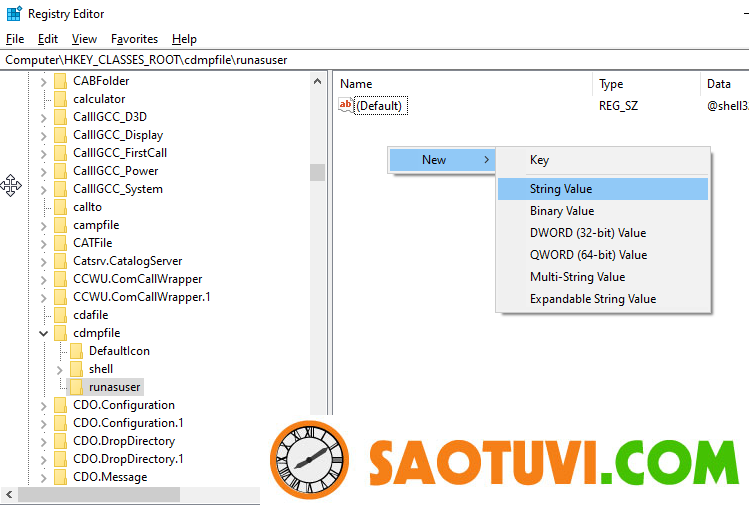The image size is (749, 505).
Task: Select the CATFile key
Action: tap(93, 243)
